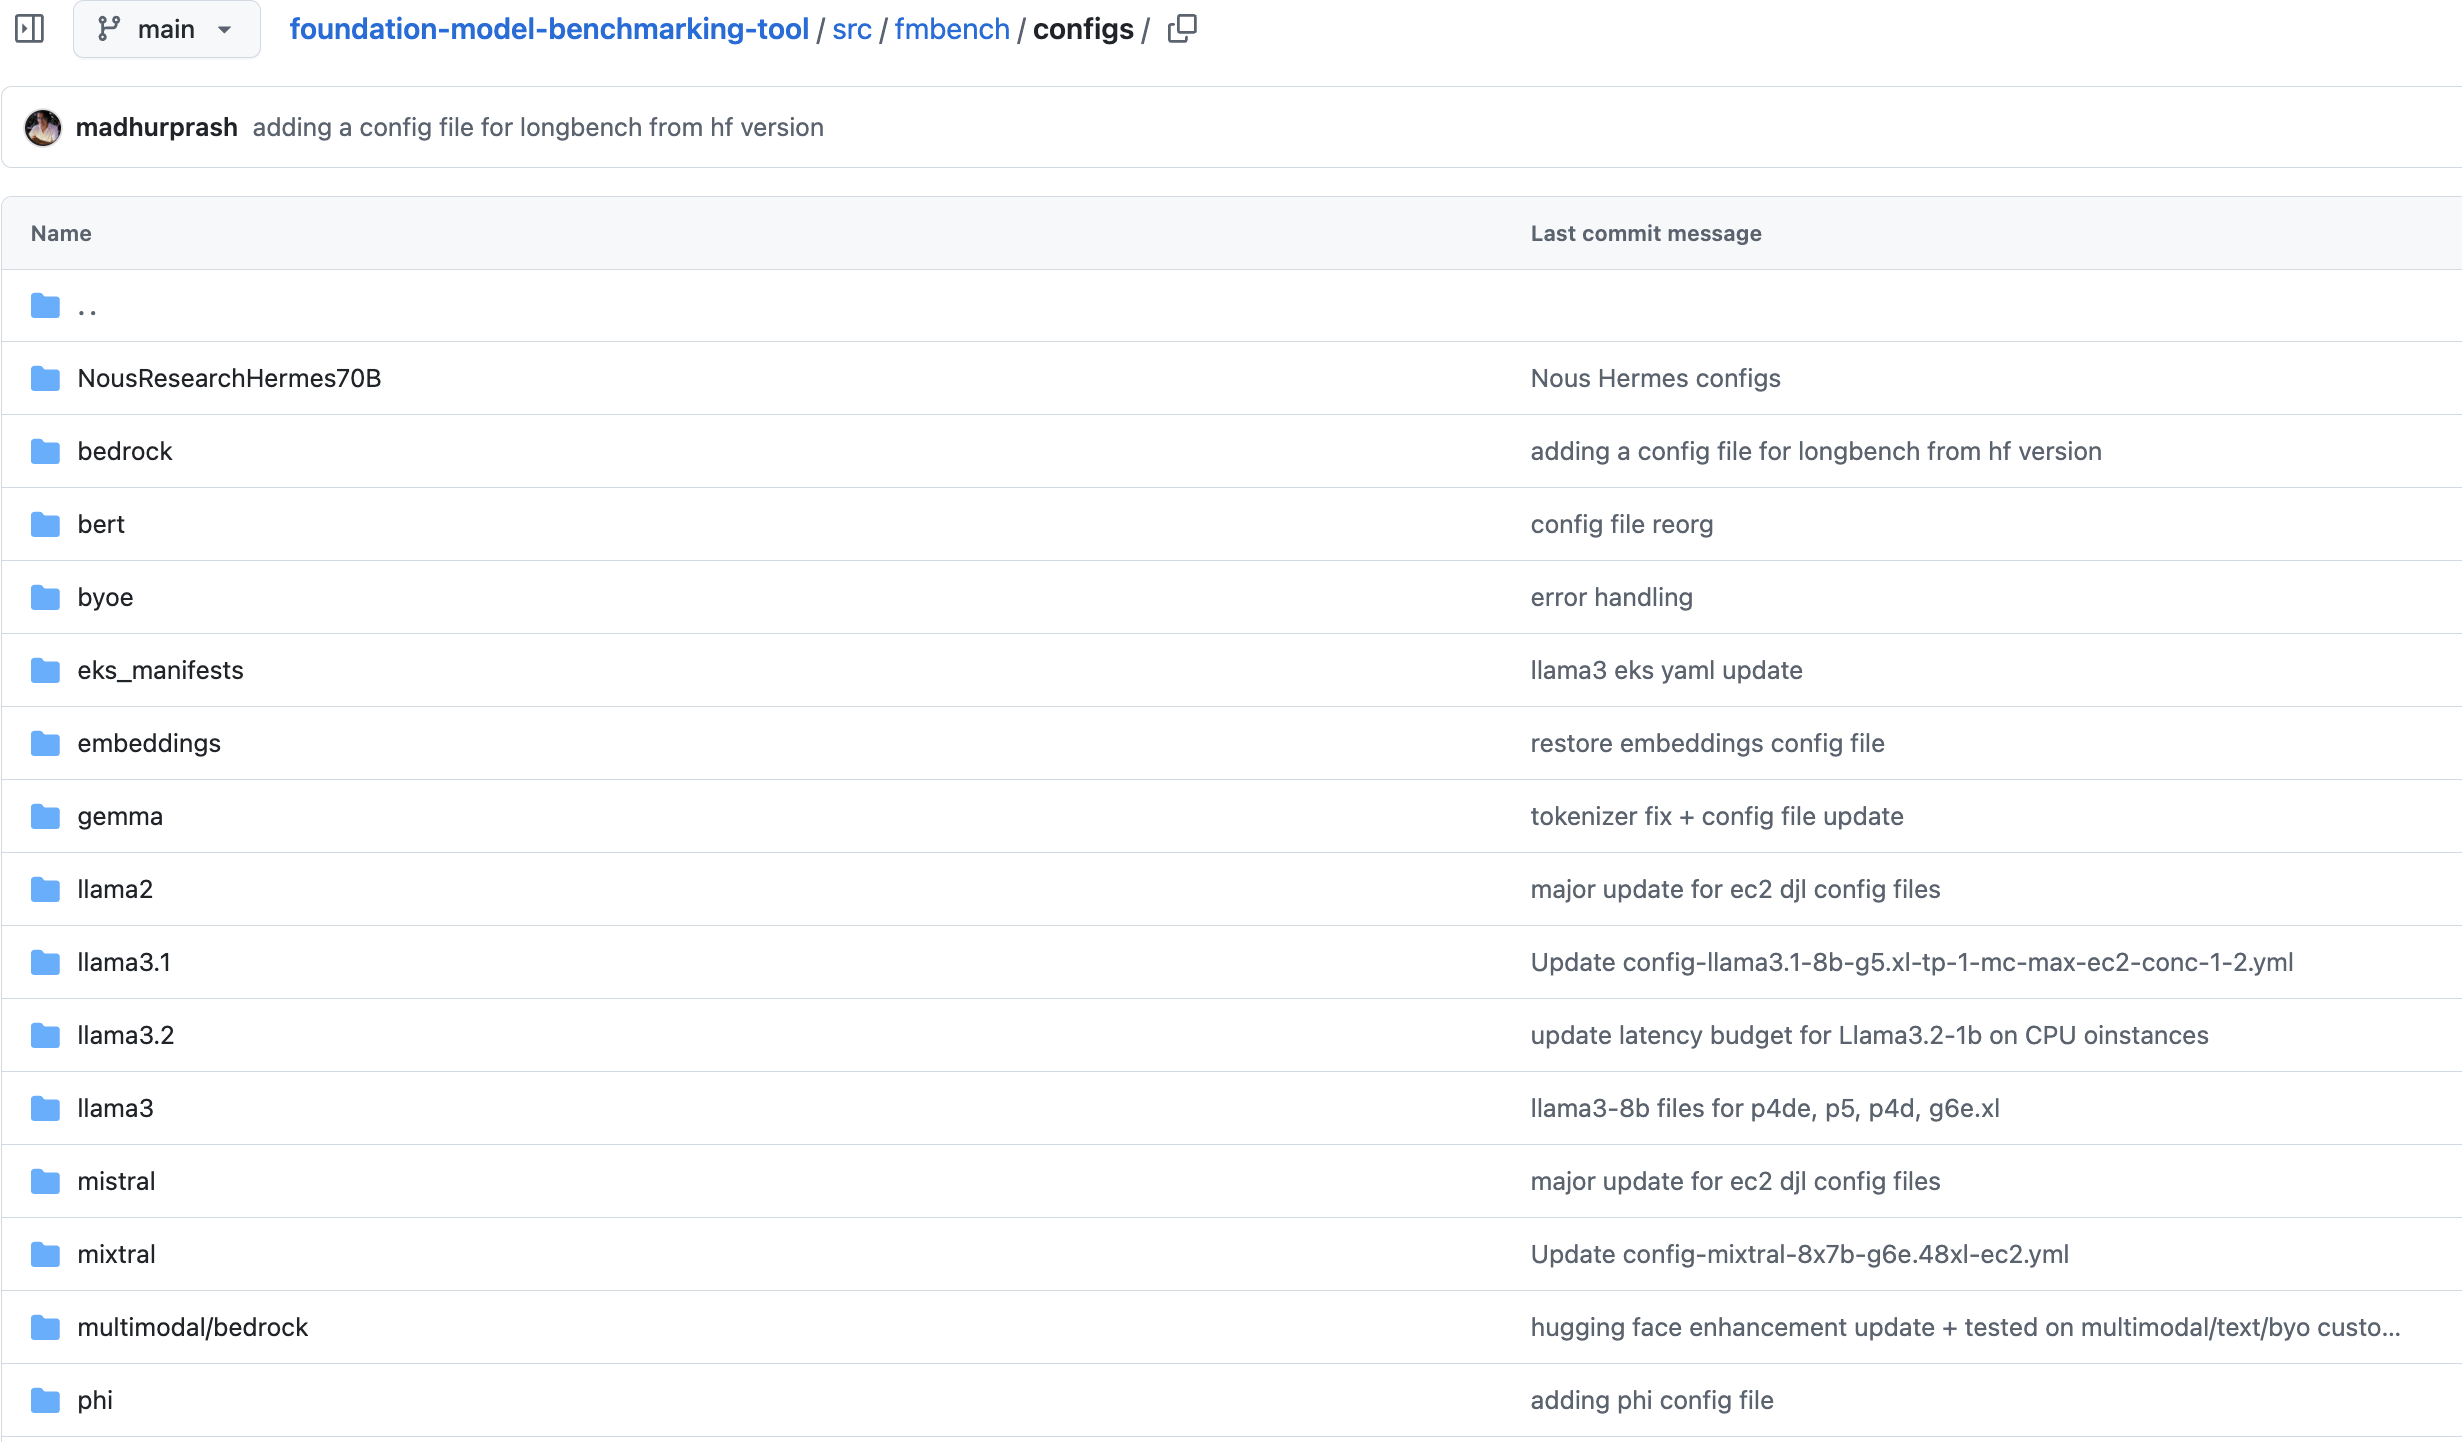Click the llama2 folder icon
Viewport: 2462px width, 1442px height.
[x=45, y=889]
